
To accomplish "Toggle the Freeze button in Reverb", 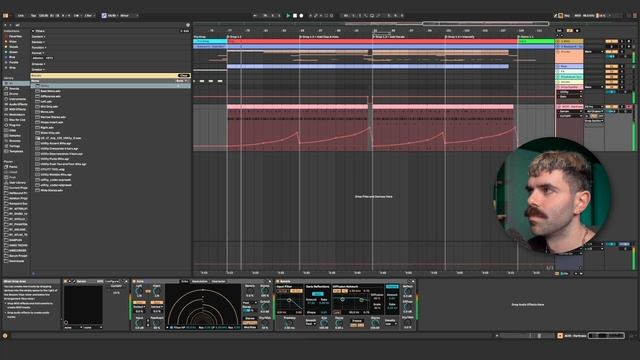I will (357, 321).
